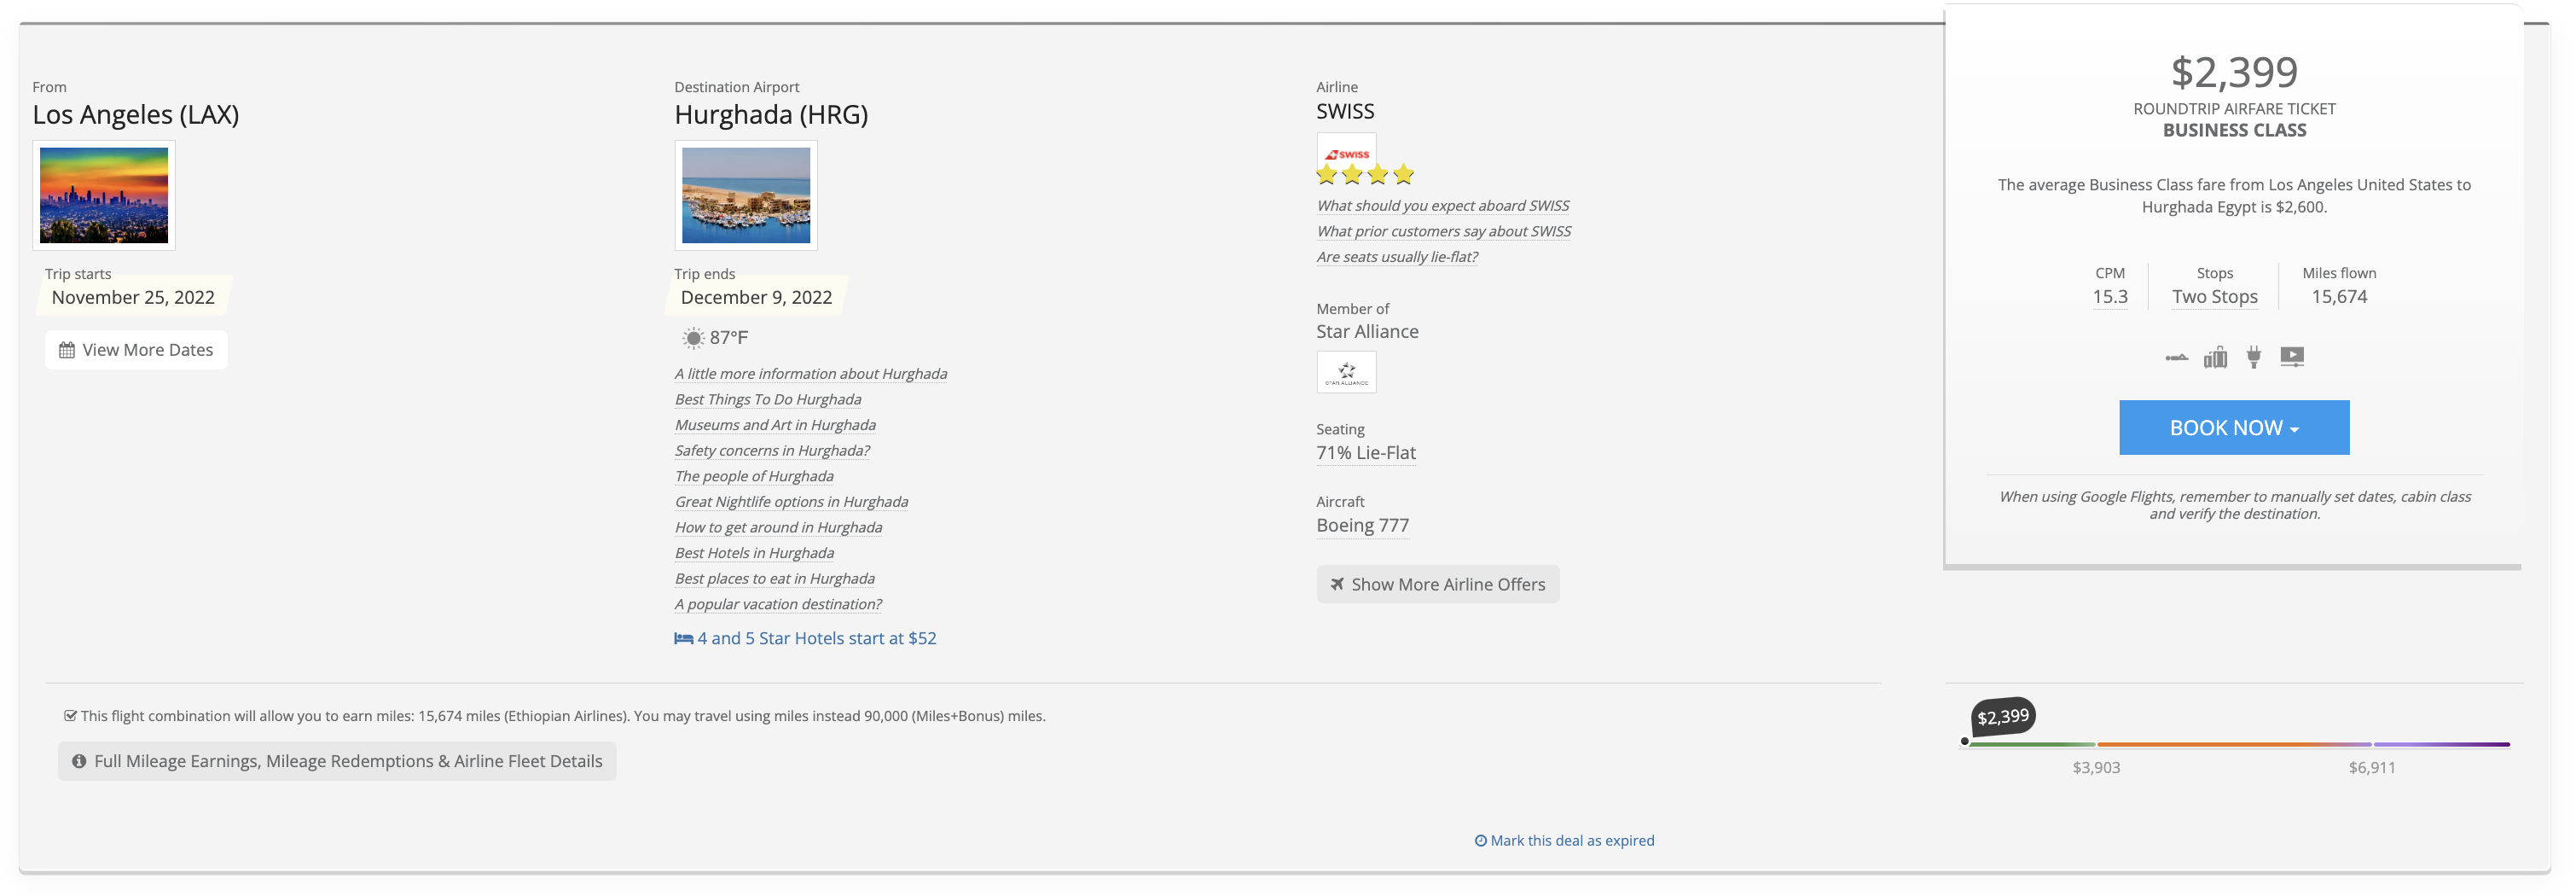Mark this deal as expired
Image resolution: width=2576 pixels, height=896 pixels.
(x=1564, y=841)
